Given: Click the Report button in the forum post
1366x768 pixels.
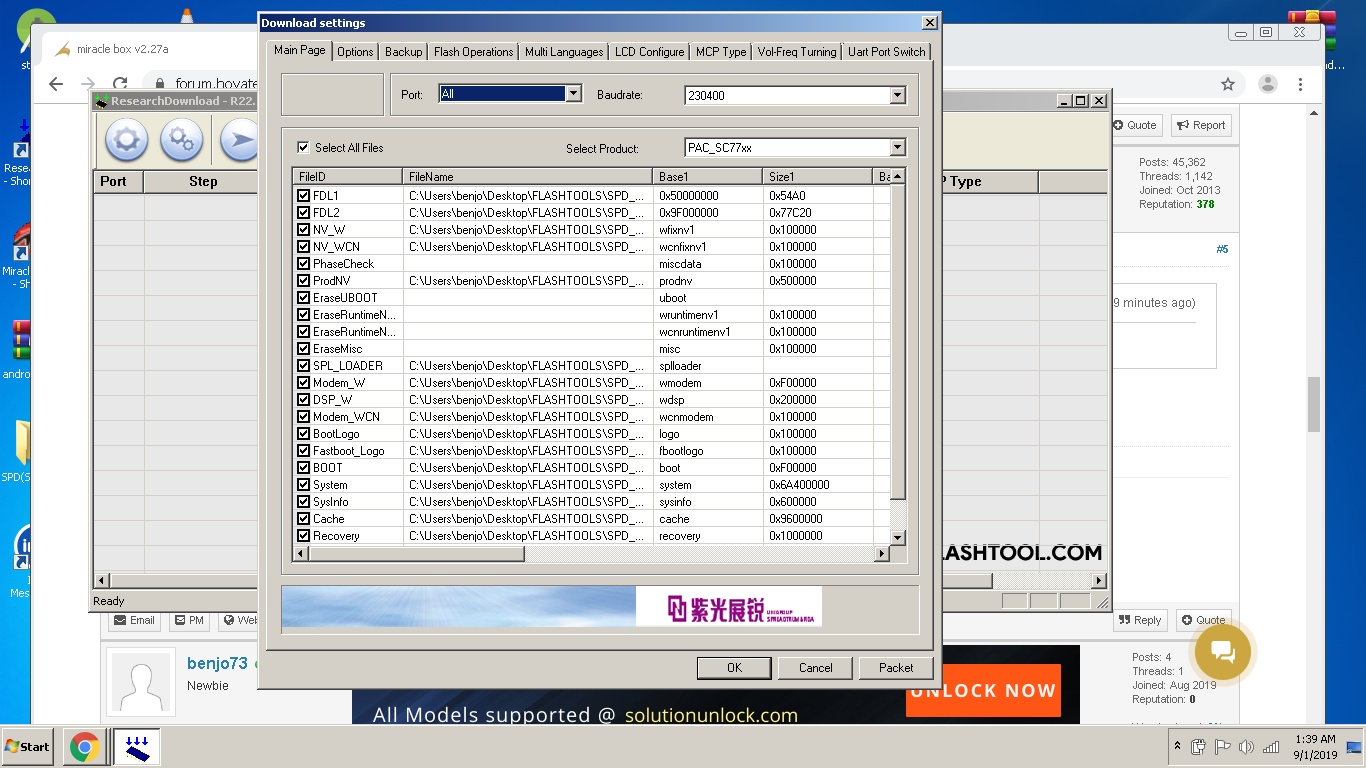Looking at the screenshot, I should coord(1201,125).
